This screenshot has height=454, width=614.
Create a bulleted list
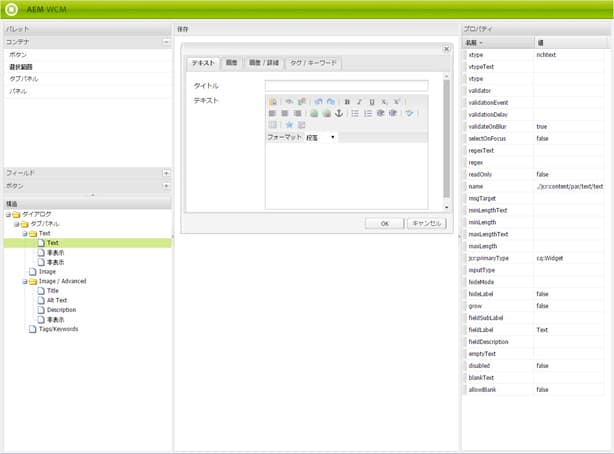[x=355, y=113]
